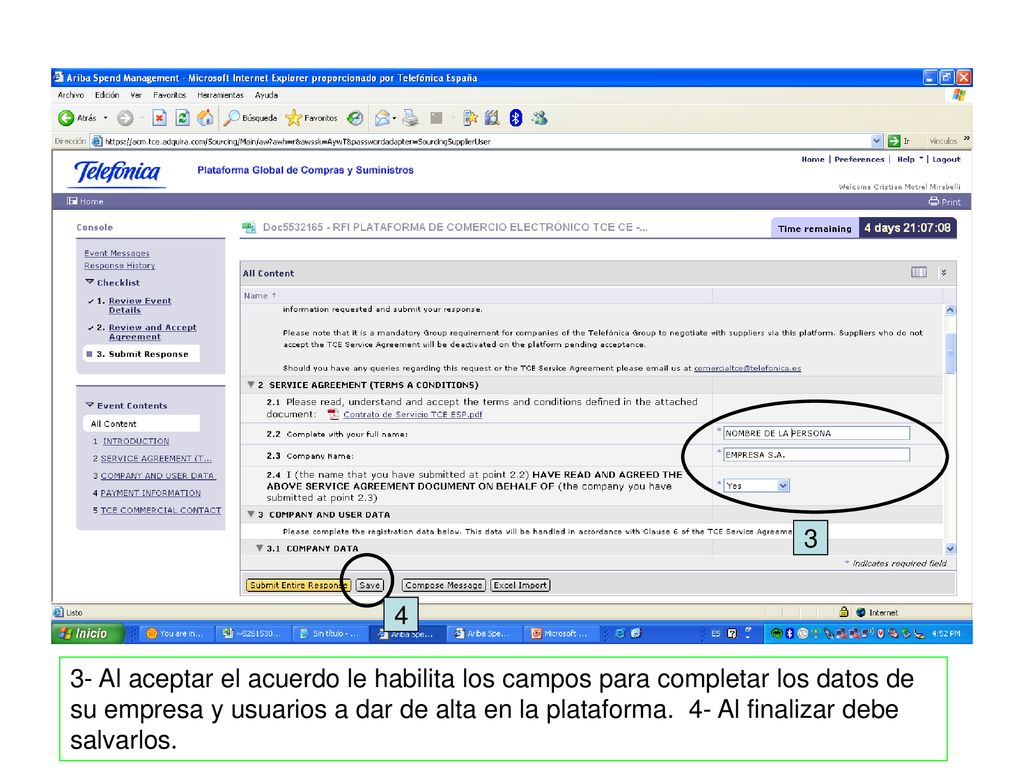Image resolution: width=1024 pixels, height=768 pixels.
Task: Click the green refresh page icon
Action: point(182,118)
